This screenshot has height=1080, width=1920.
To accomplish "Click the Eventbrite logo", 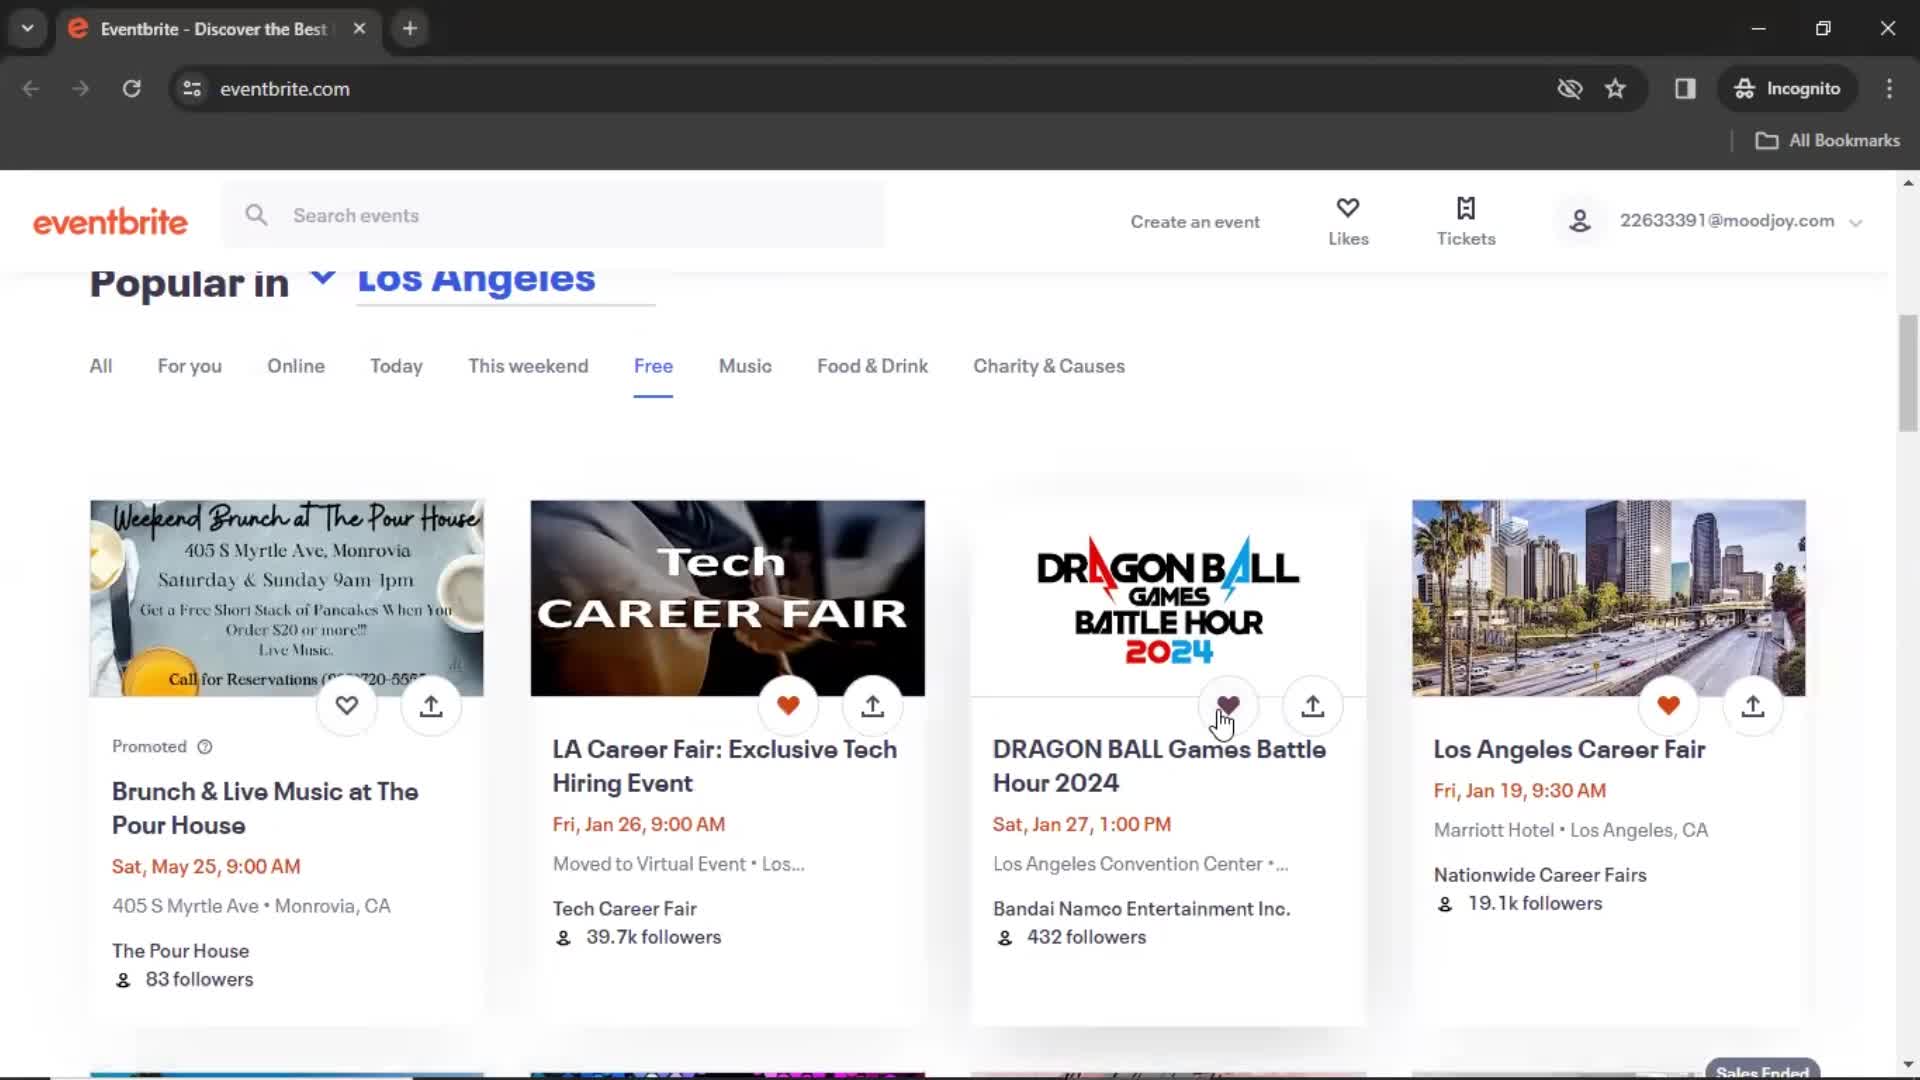I will pos(110,221).
